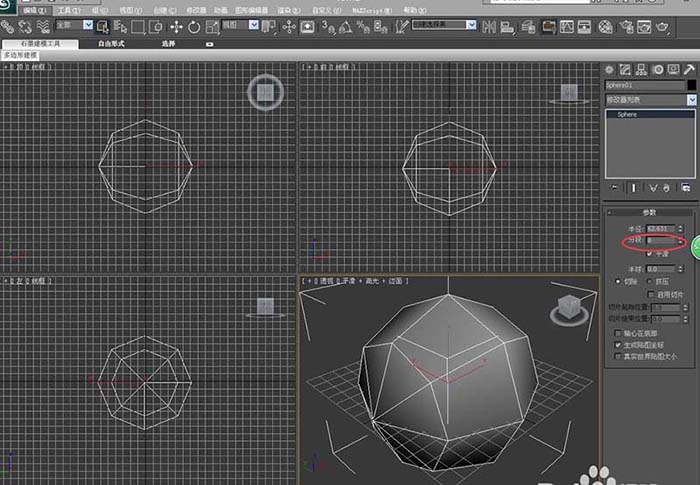700x485 pixels.
Task: Open the Schematic View
Action: pos(584,27)
